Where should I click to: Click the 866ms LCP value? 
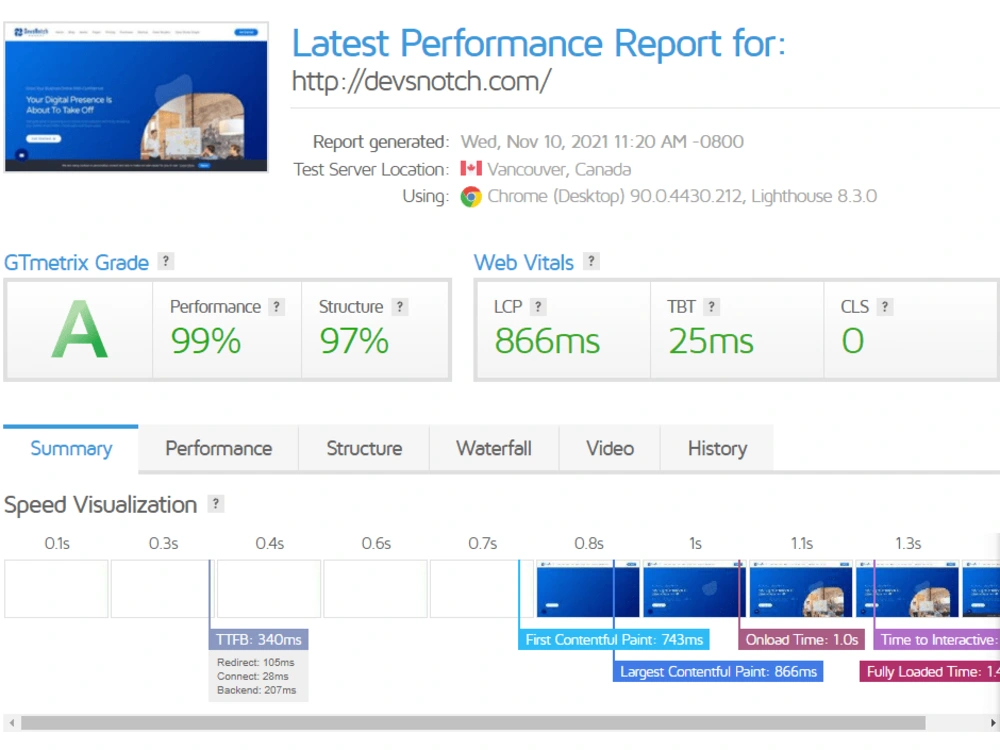547,341
